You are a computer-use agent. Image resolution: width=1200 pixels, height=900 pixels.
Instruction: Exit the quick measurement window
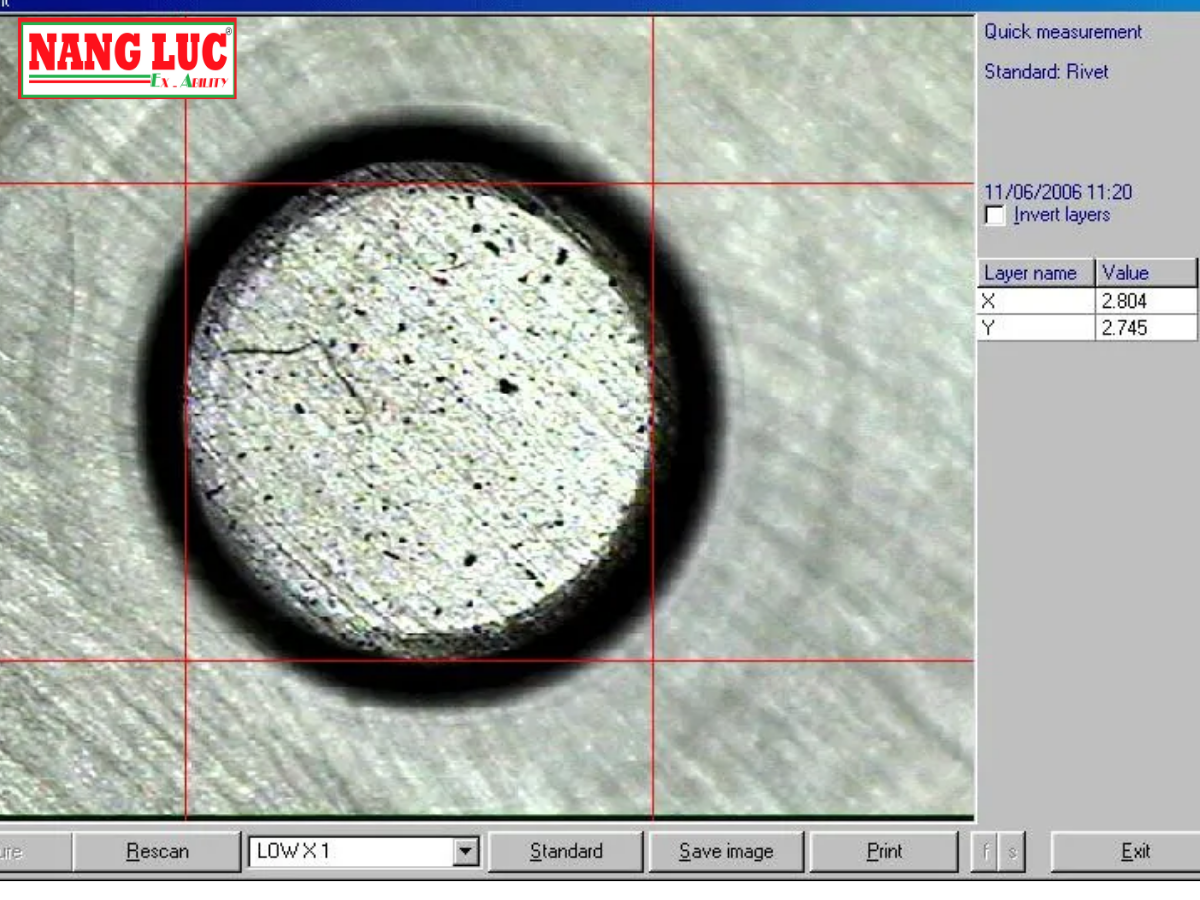point(1135,852)
